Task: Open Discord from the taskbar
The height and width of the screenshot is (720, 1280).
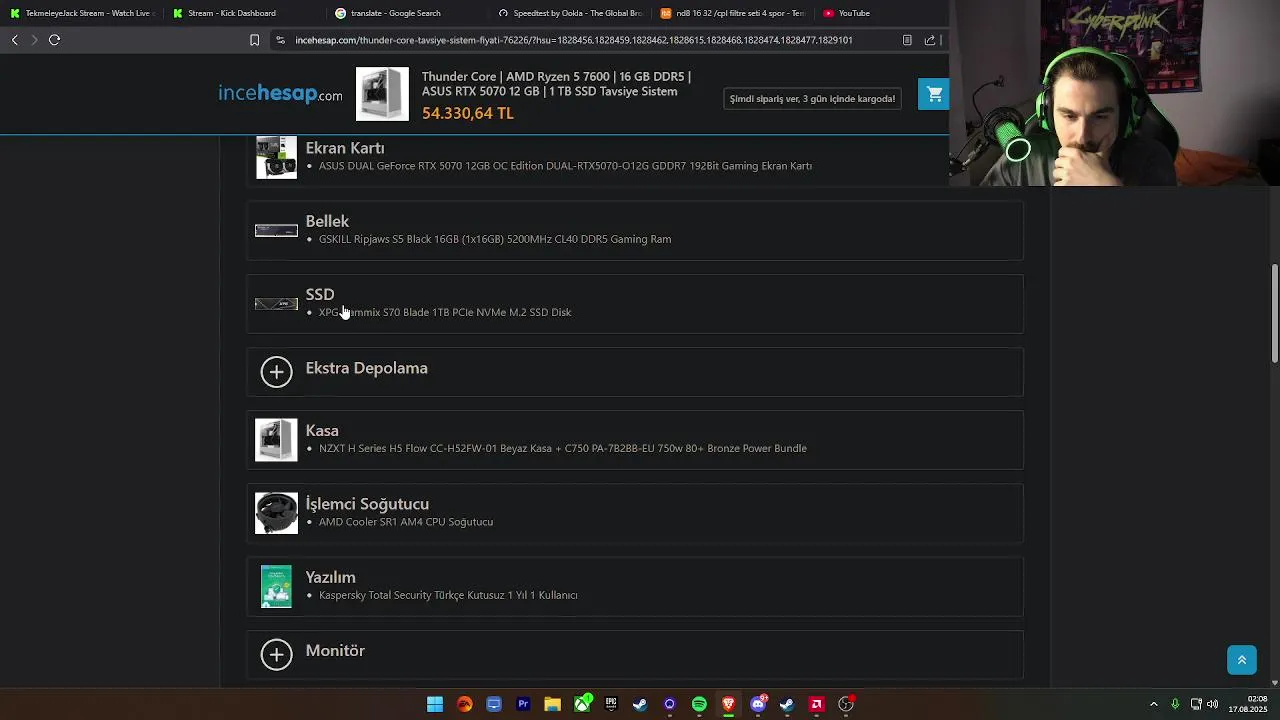Action: point(758,704)
